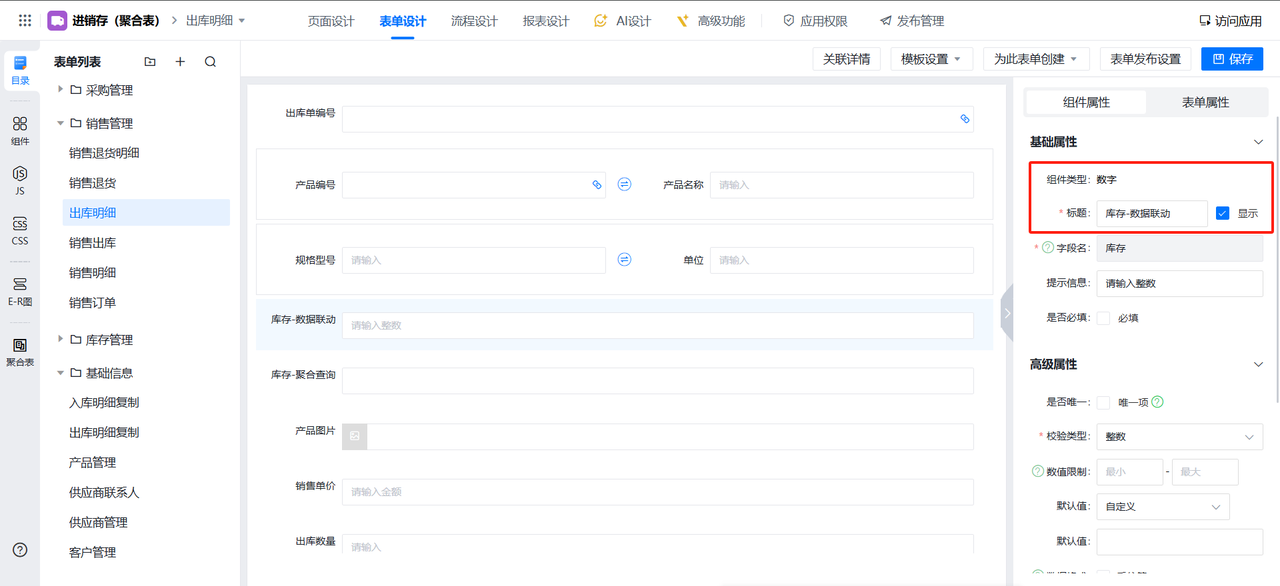Click the search icon in 表单列表

pos(210,62)
